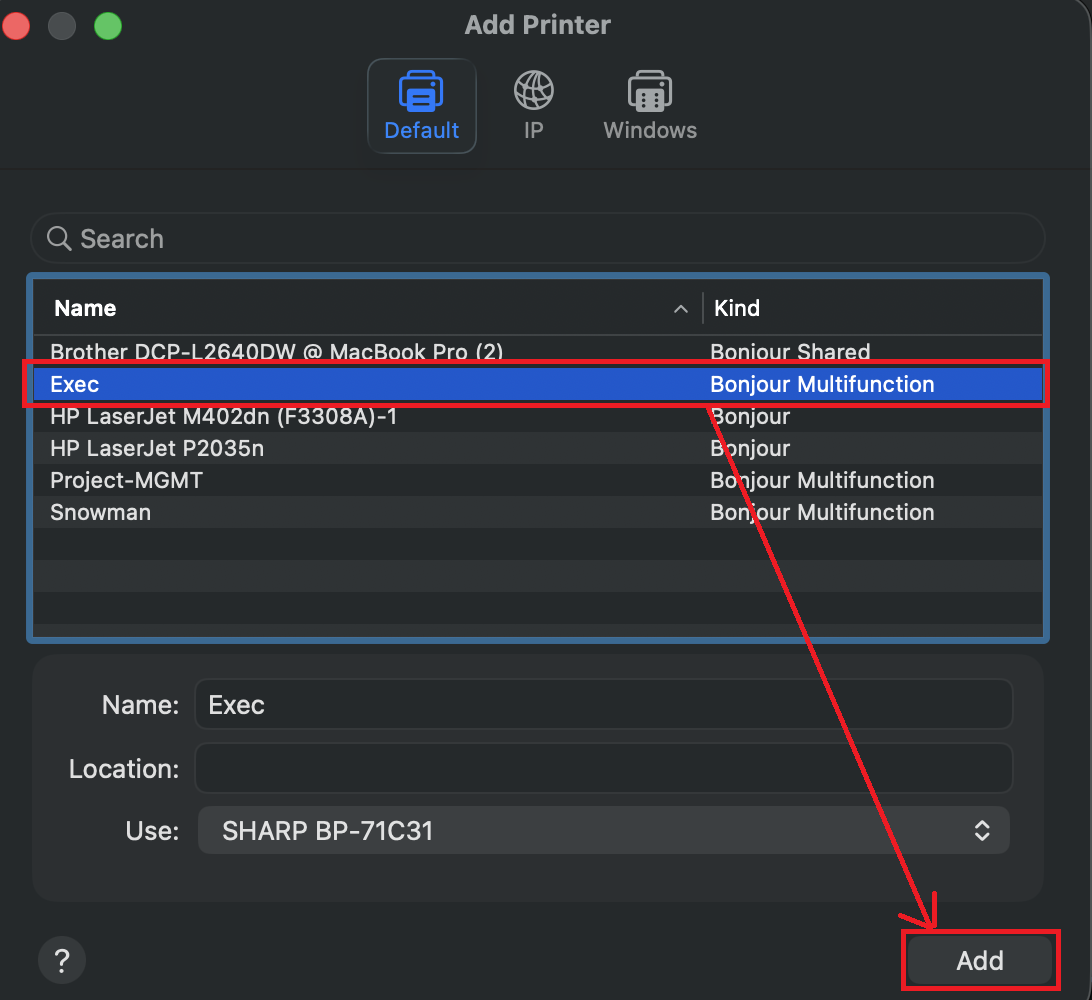Select HP LaserJet P2035n printer
The height and width of the screenshot is (1000, 1092).
coord(157,448)
